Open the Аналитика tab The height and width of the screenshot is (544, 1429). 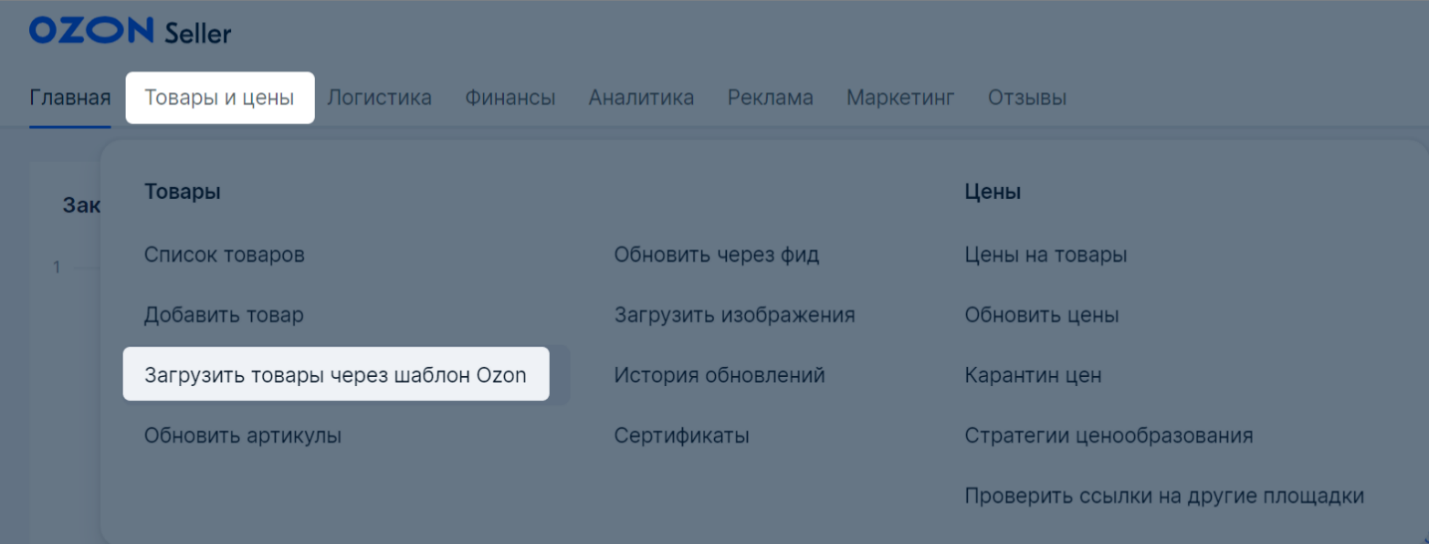[x=641, y=98]
